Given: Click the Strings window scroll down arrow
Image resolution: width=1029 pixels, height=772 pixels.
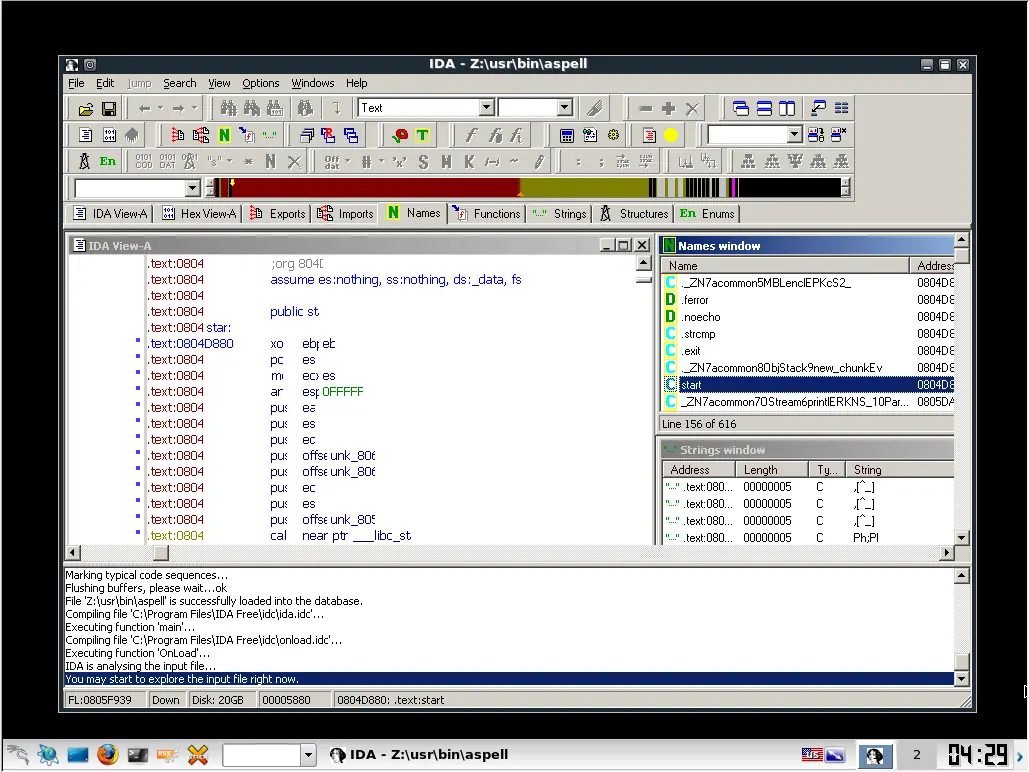Looking at the screenshot, I should click(x=961, y=538).
